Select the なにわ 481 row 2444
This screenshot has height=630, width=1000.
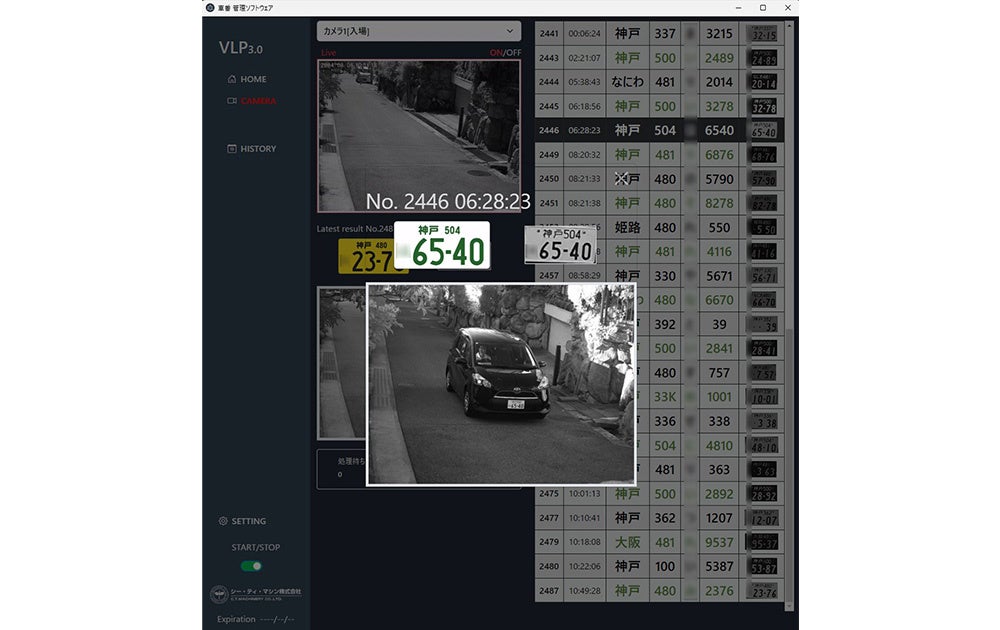[x=659, y=82]
